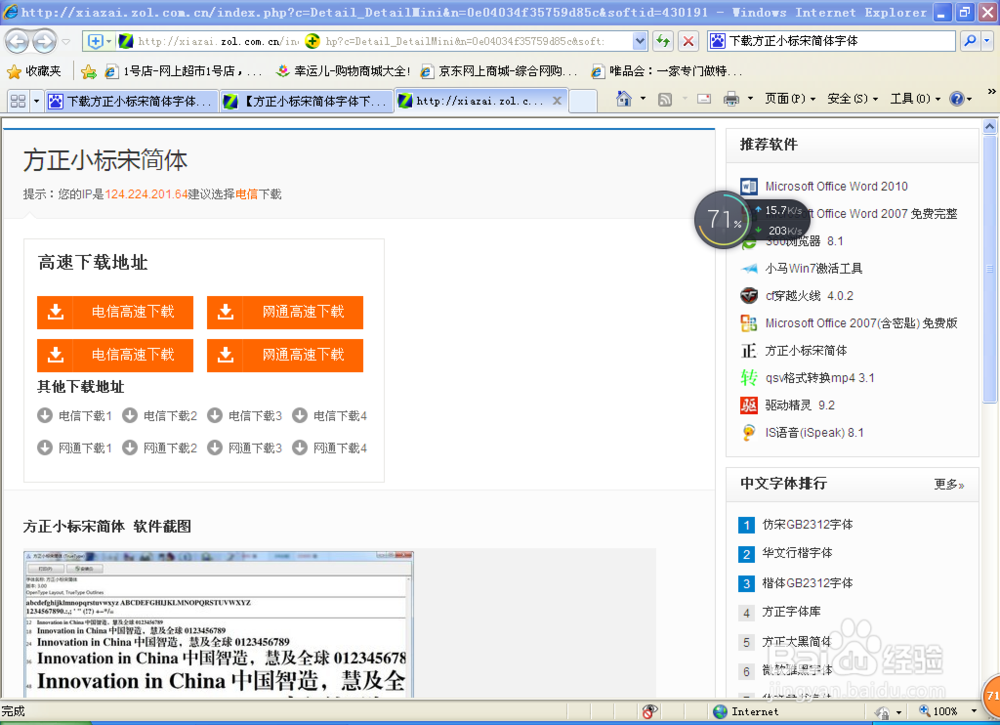The width and height of the screenshot is (1000, 725).
Task: Open the 更多» link in 中文字体排行
Action: point(949,485)
